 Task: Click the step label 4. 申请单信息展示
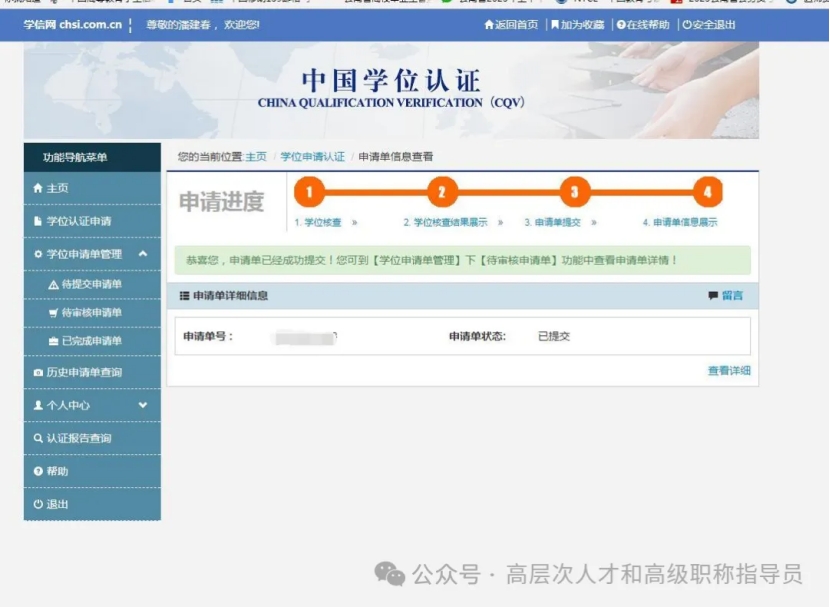tap(680, 222)
